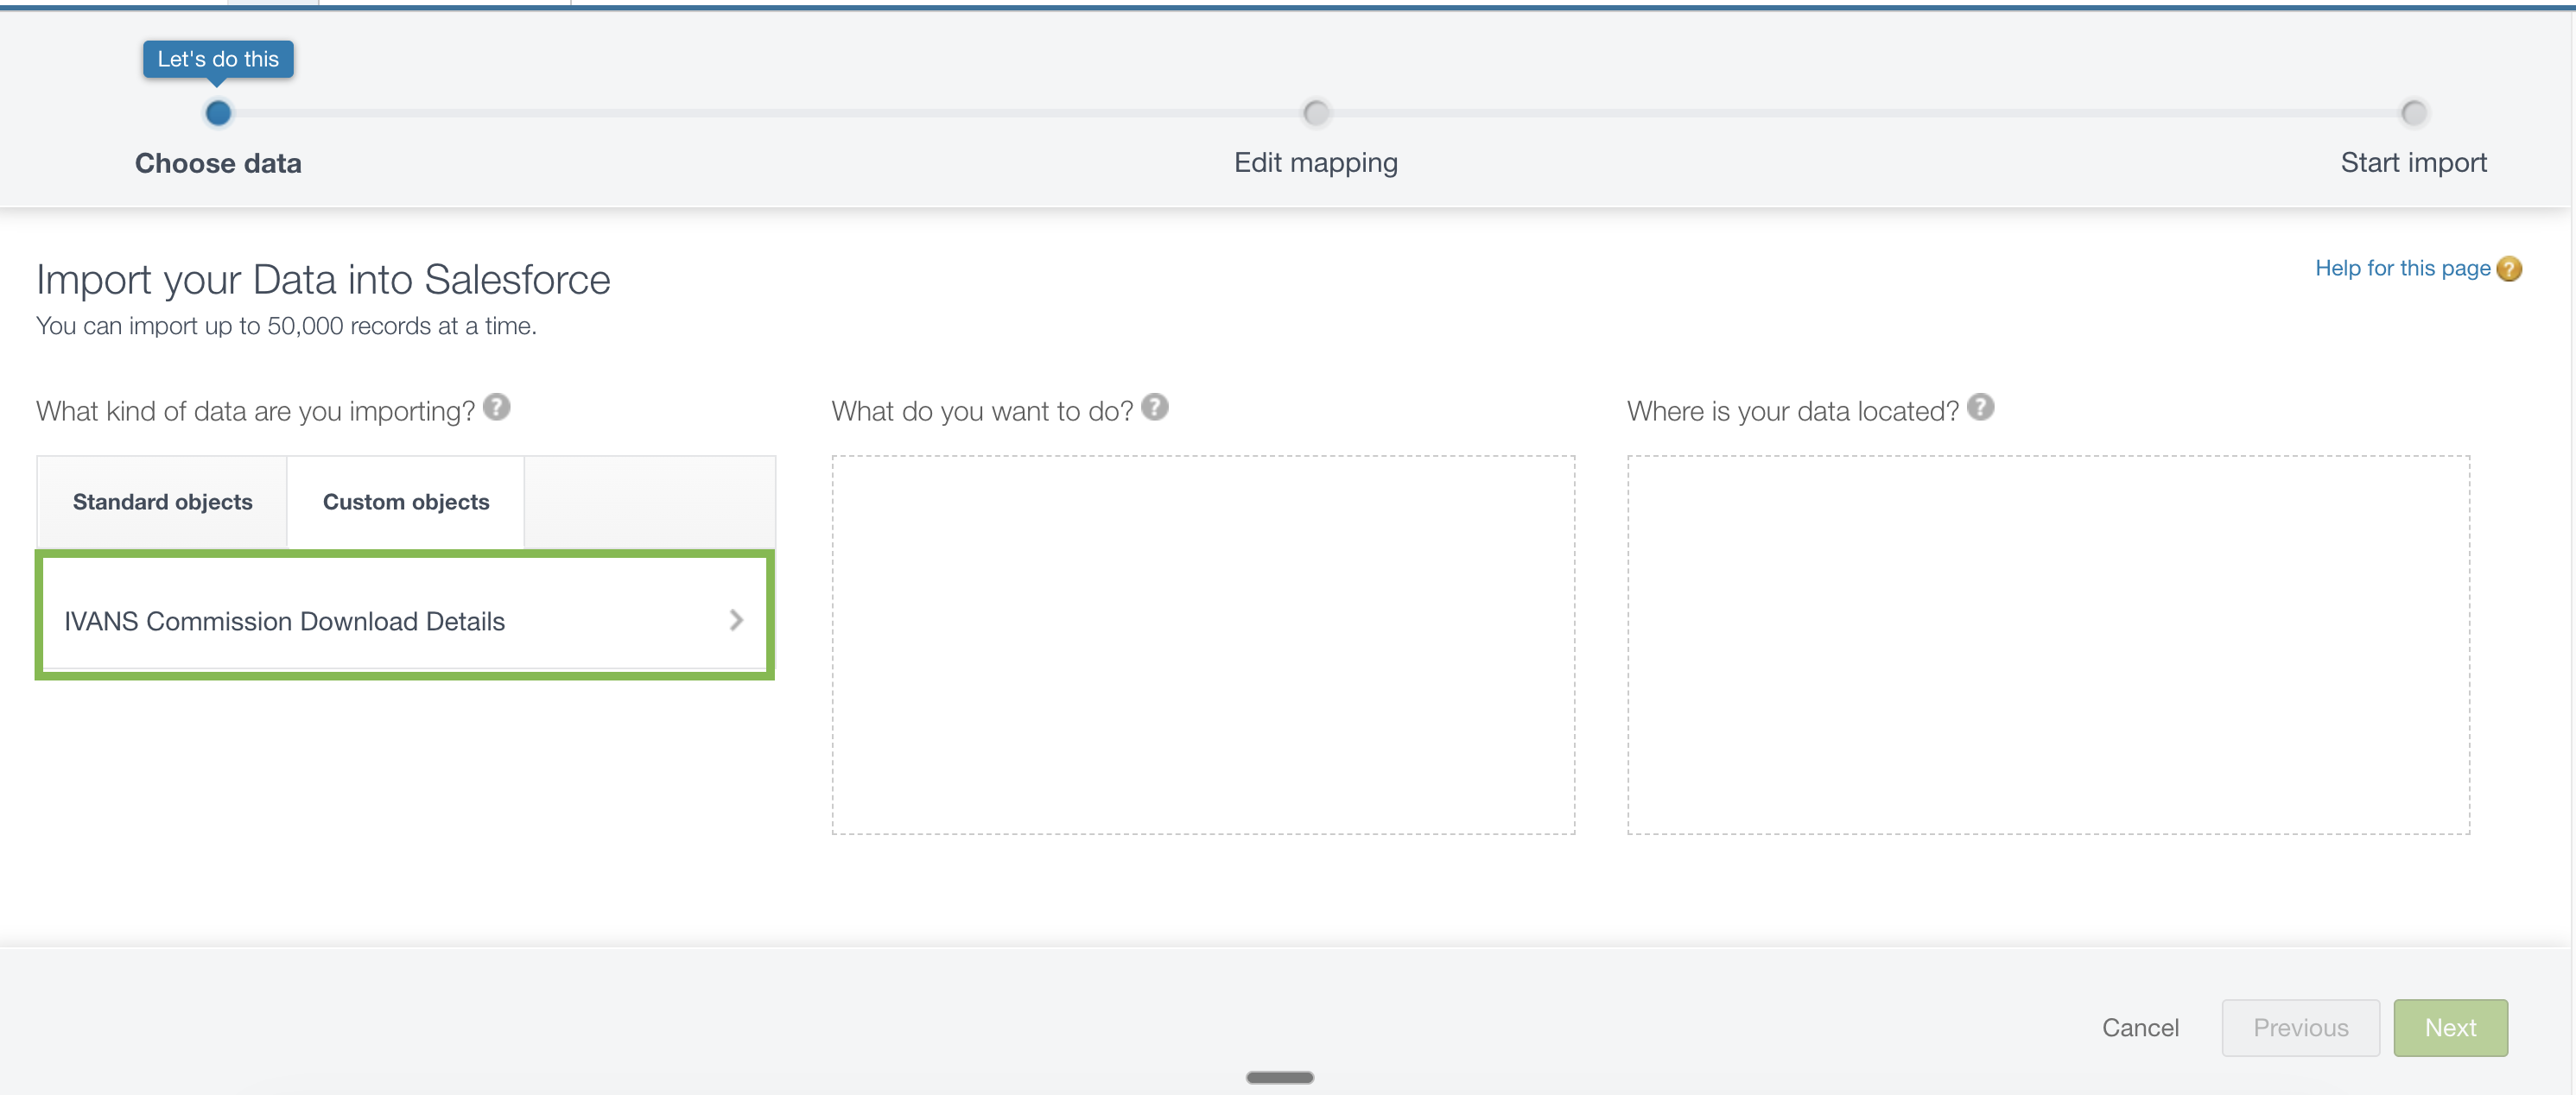Expand the IVANS Commission Download Details chevron
Viewport: 2576px width, 1095px height.
point(736,621)
